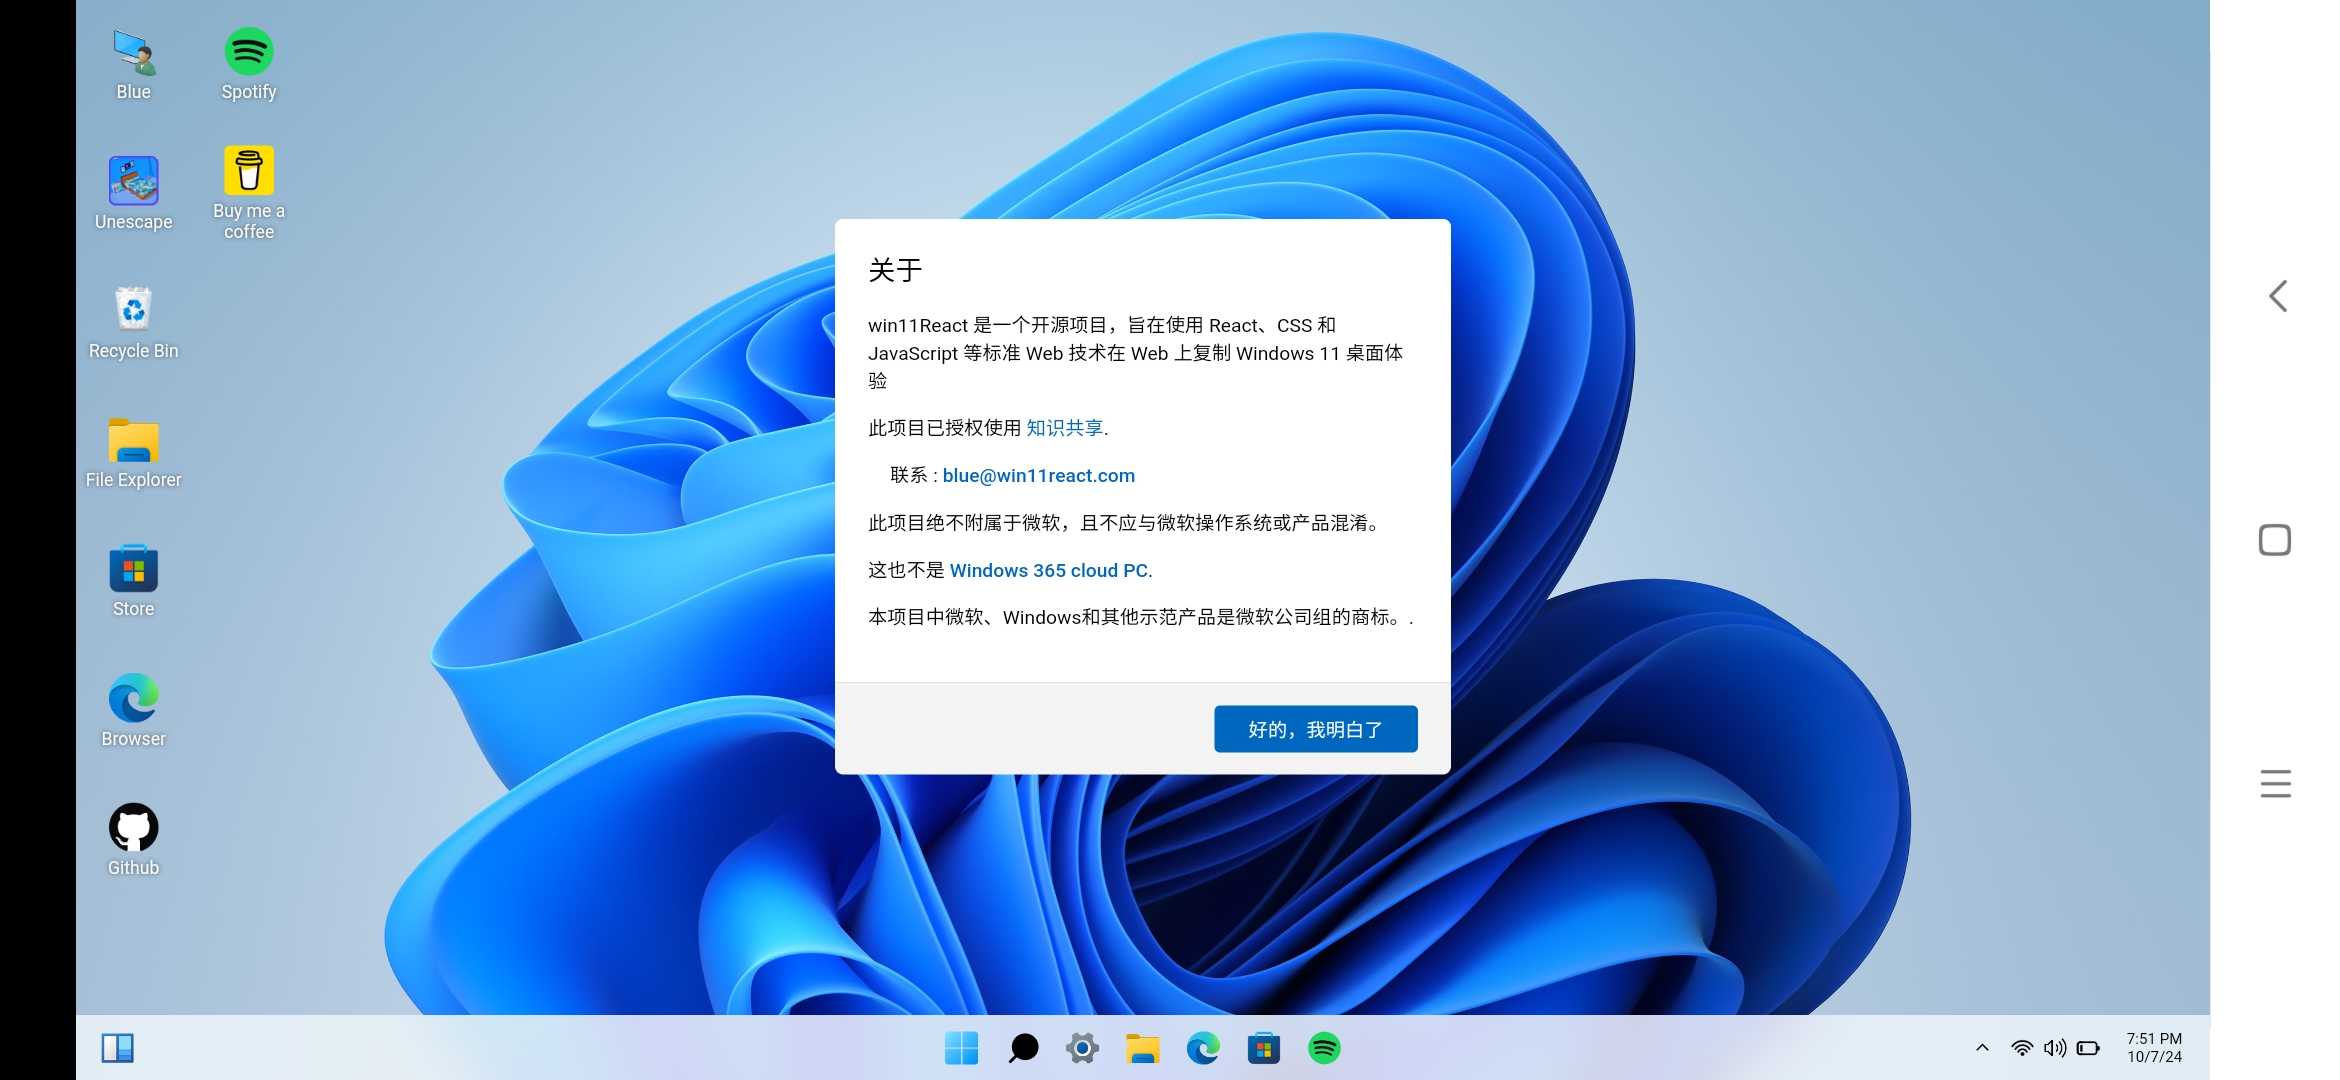Open Microsoft Store from the taskbar
Screen dimensions: 2340x1080
click(x=1264, y=1048)
